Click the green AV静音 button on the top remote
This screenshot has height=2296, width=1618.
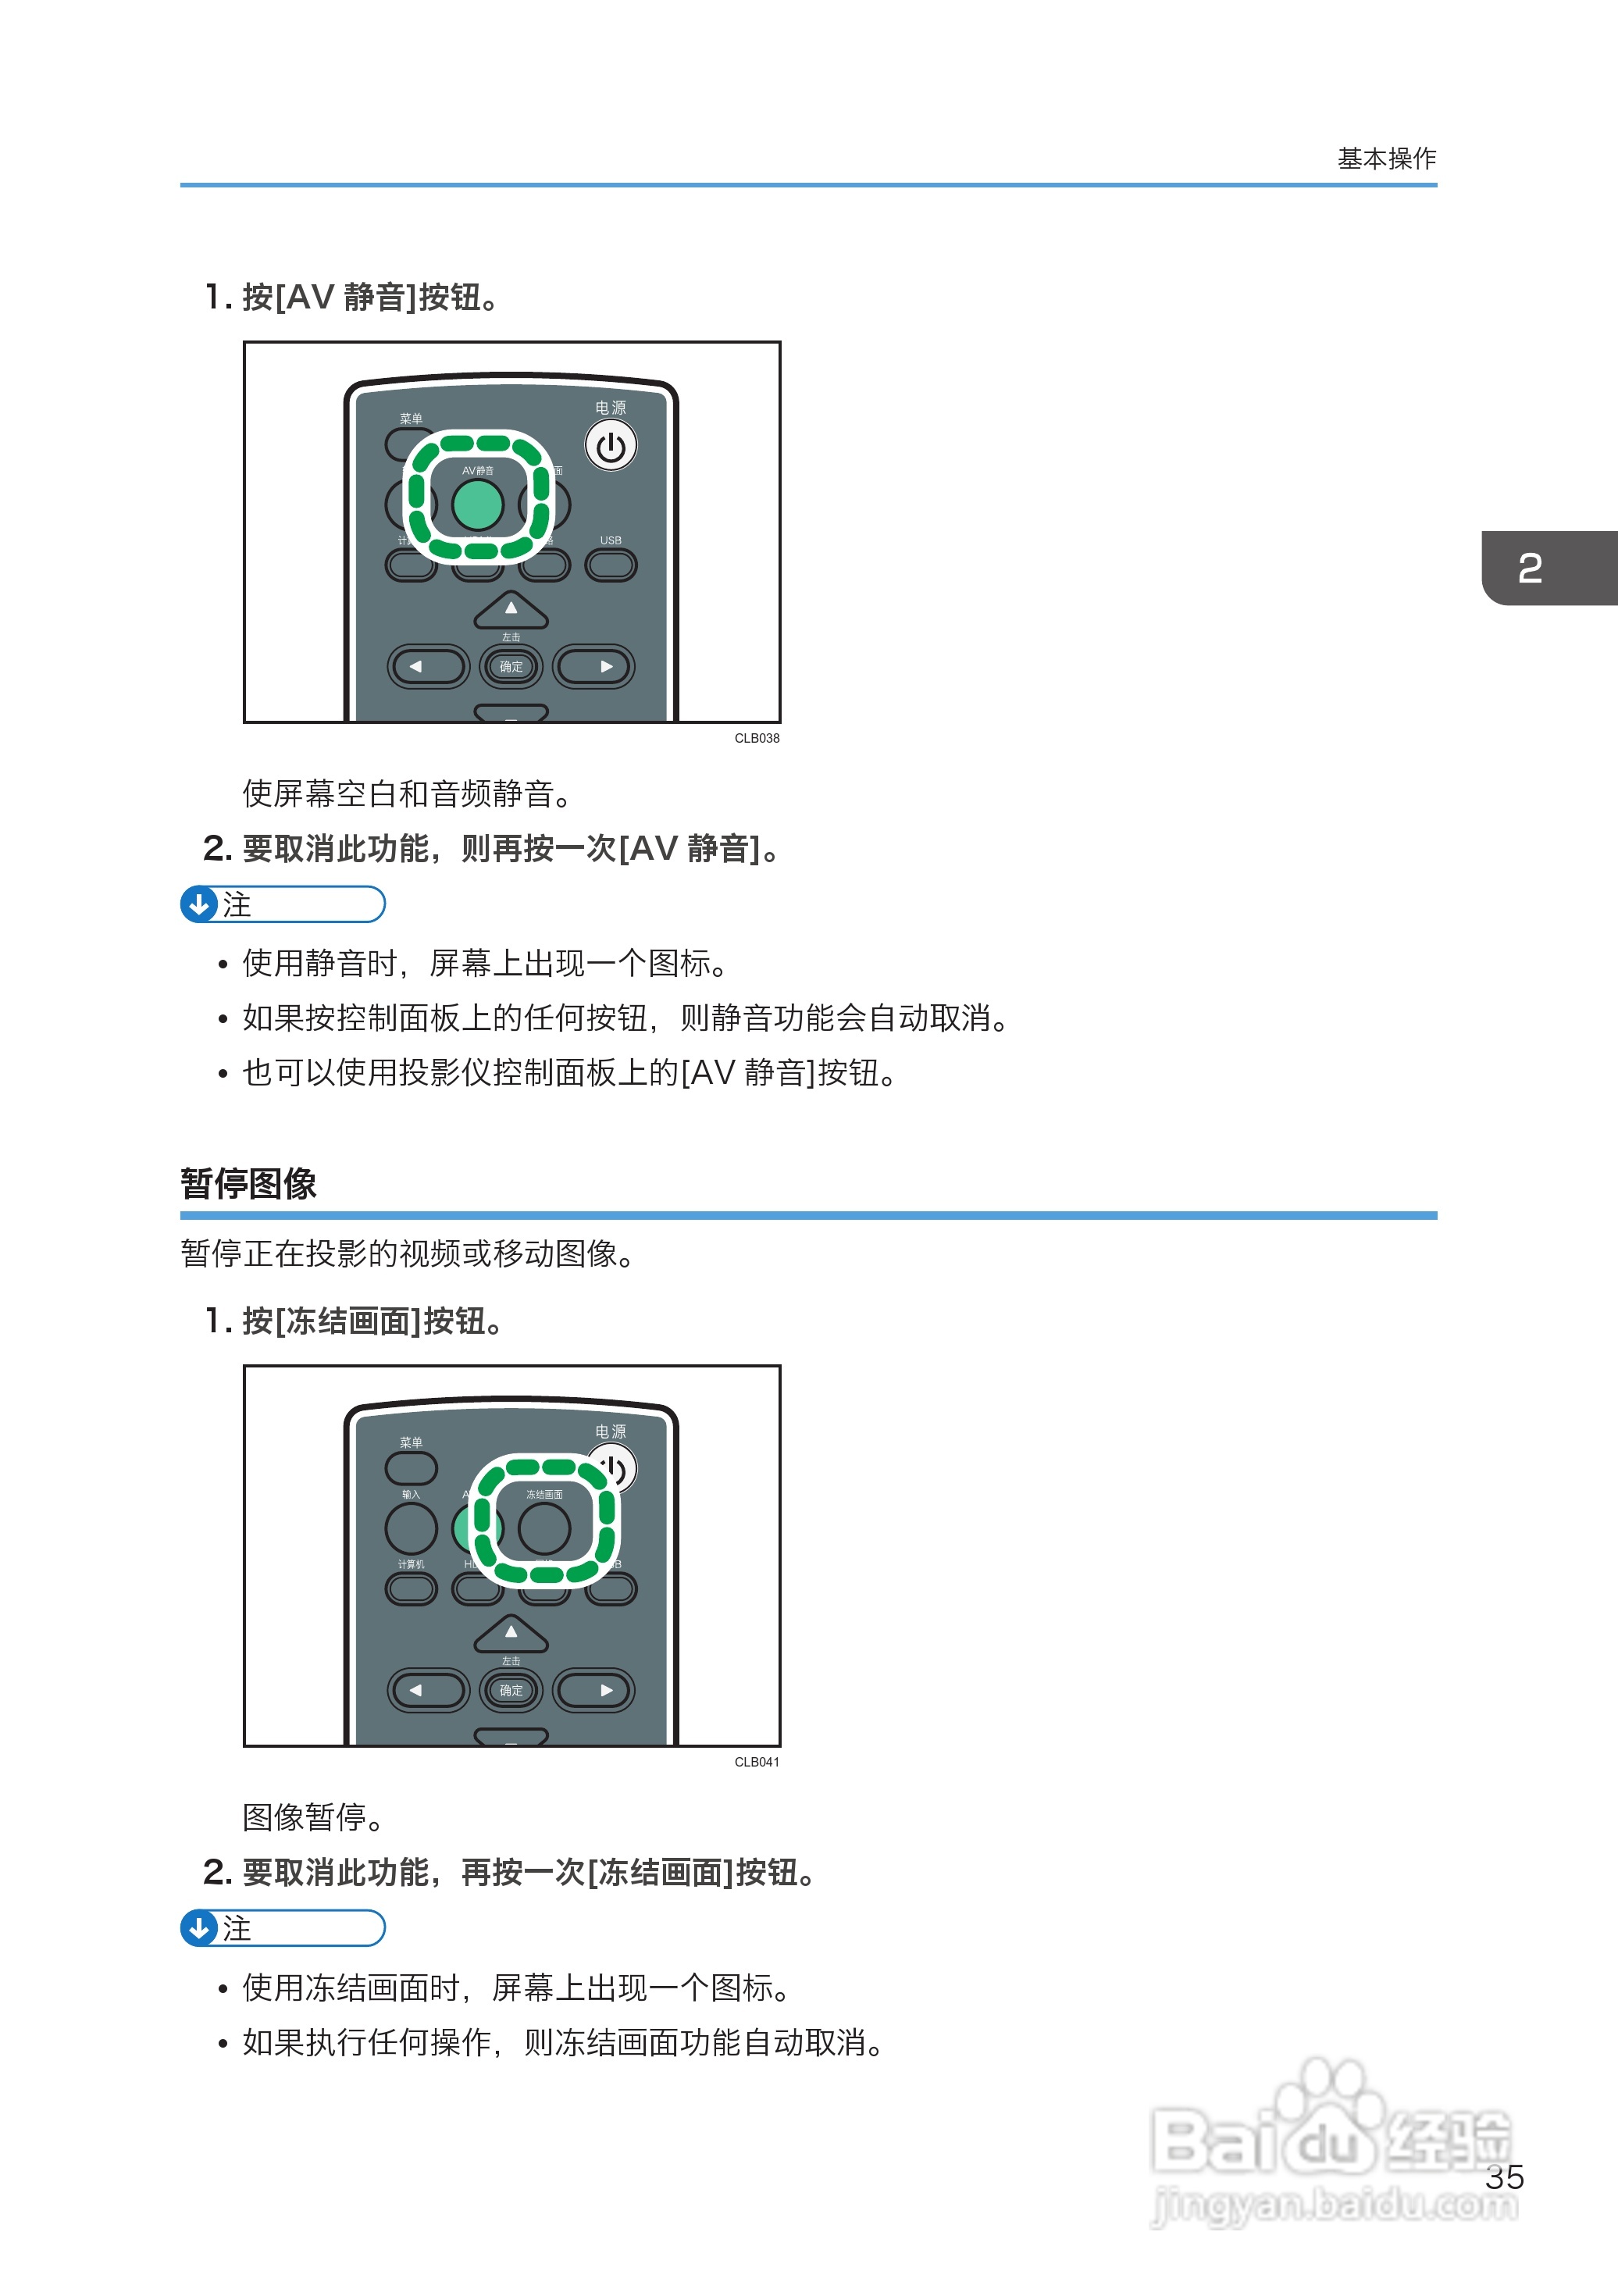click(x=478, y=505)
